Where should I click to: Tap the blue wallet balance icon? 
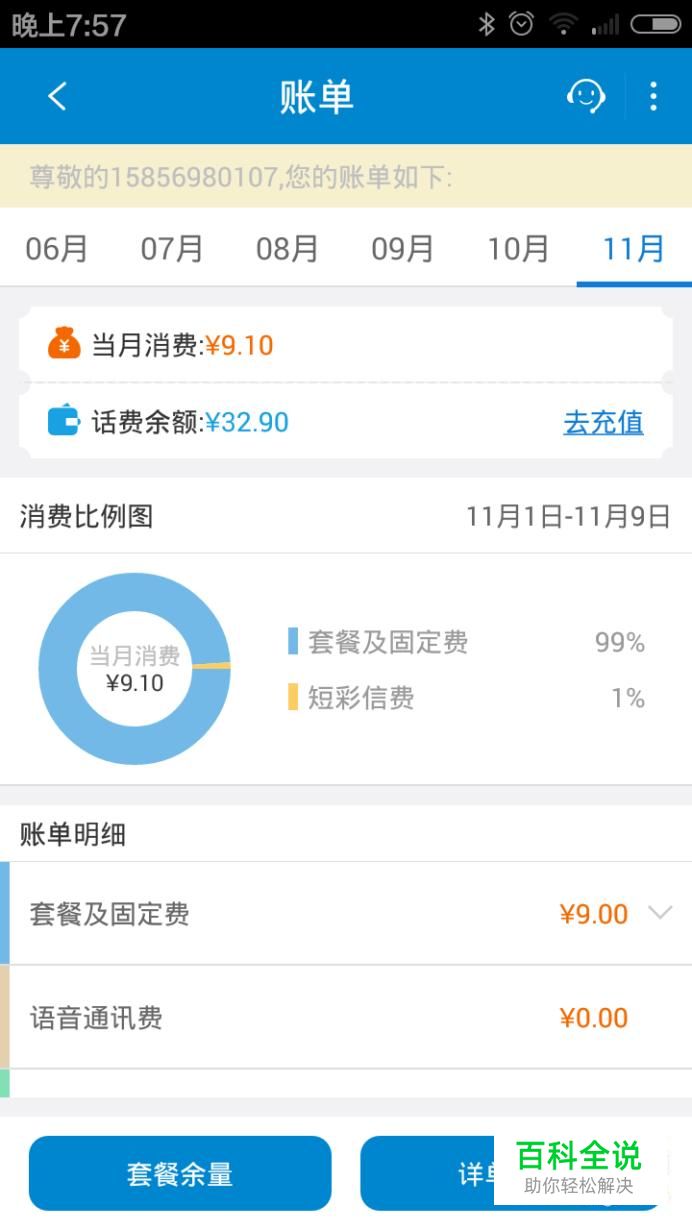(64, 421)
